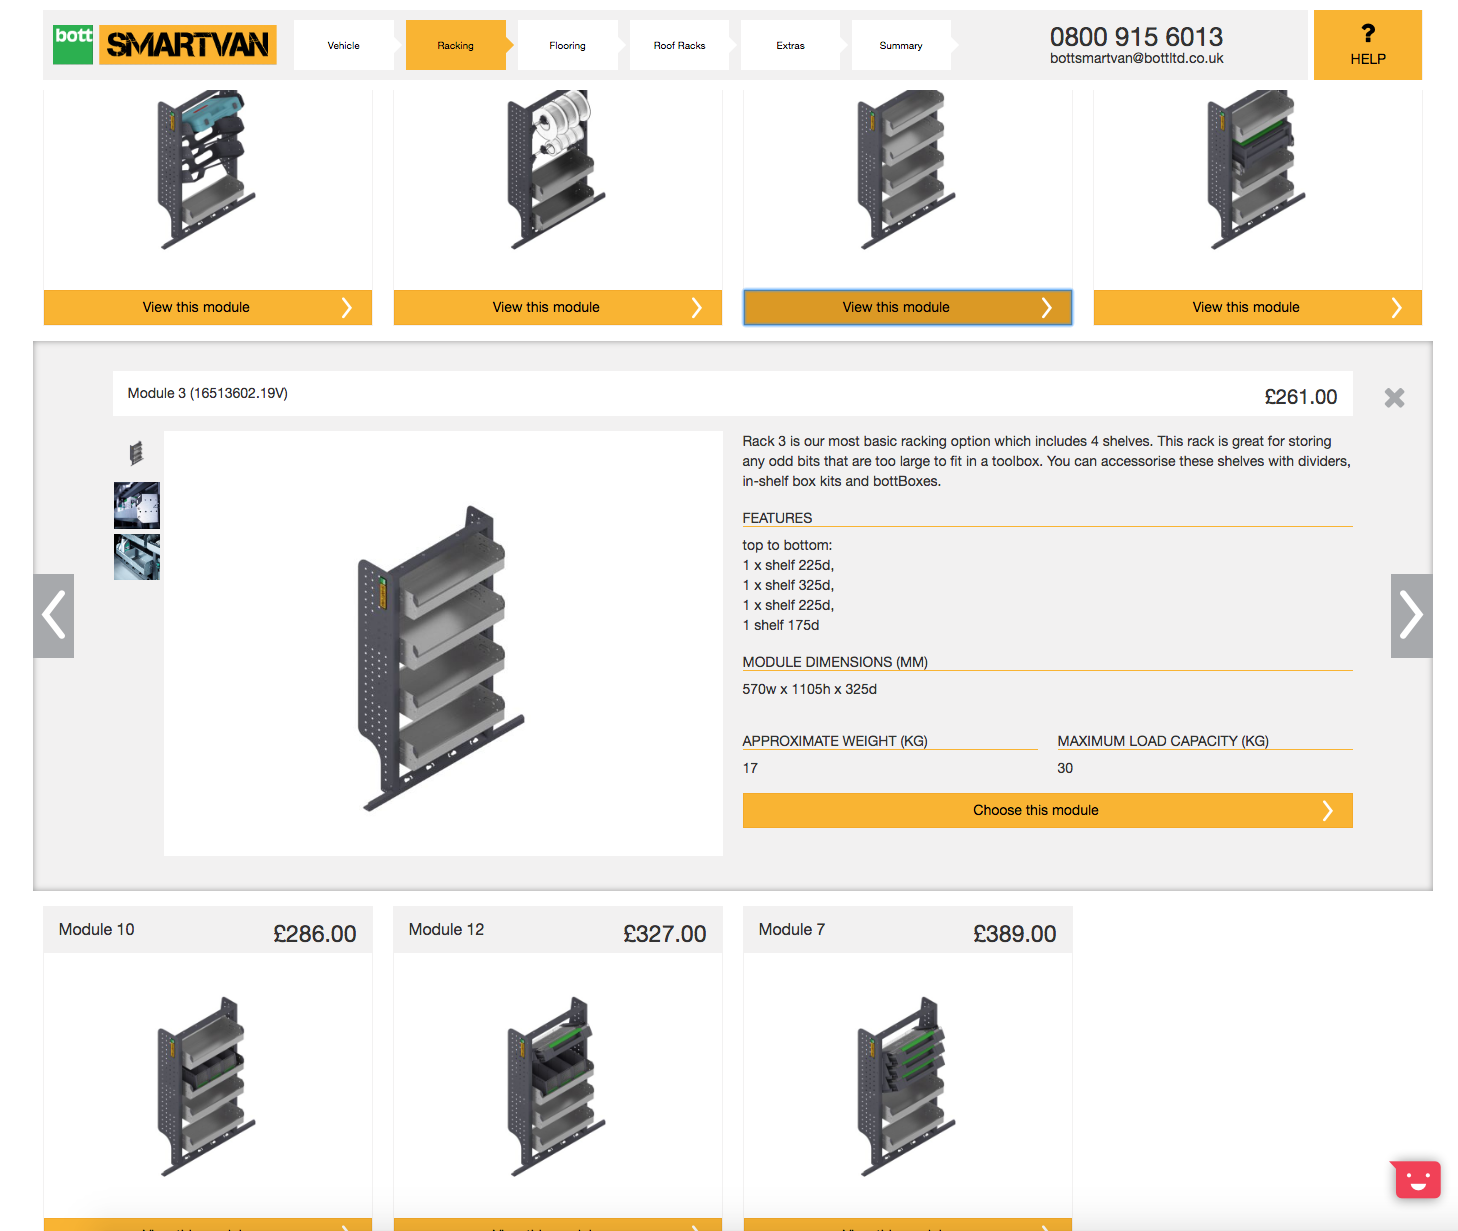Switch to the Flooring step tab

coord(567,46)
